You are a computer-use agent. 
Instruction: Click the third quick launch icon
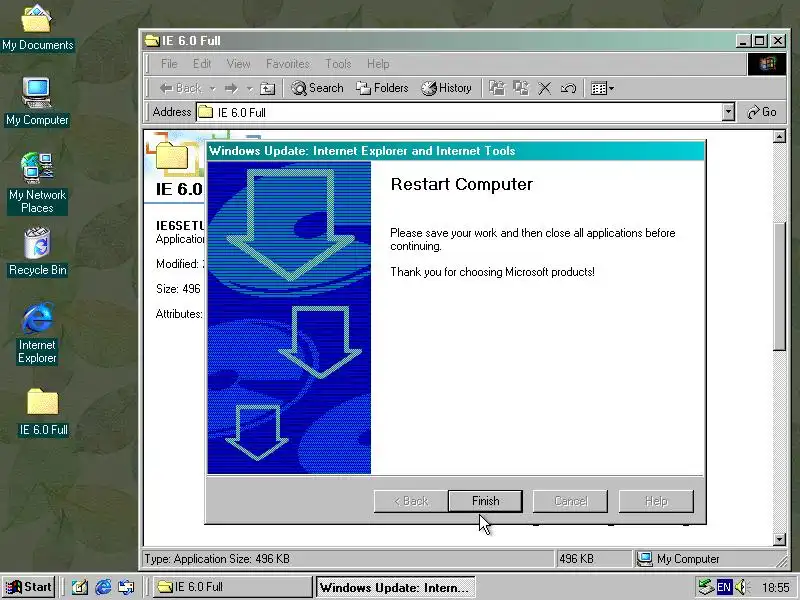point(126,587)
